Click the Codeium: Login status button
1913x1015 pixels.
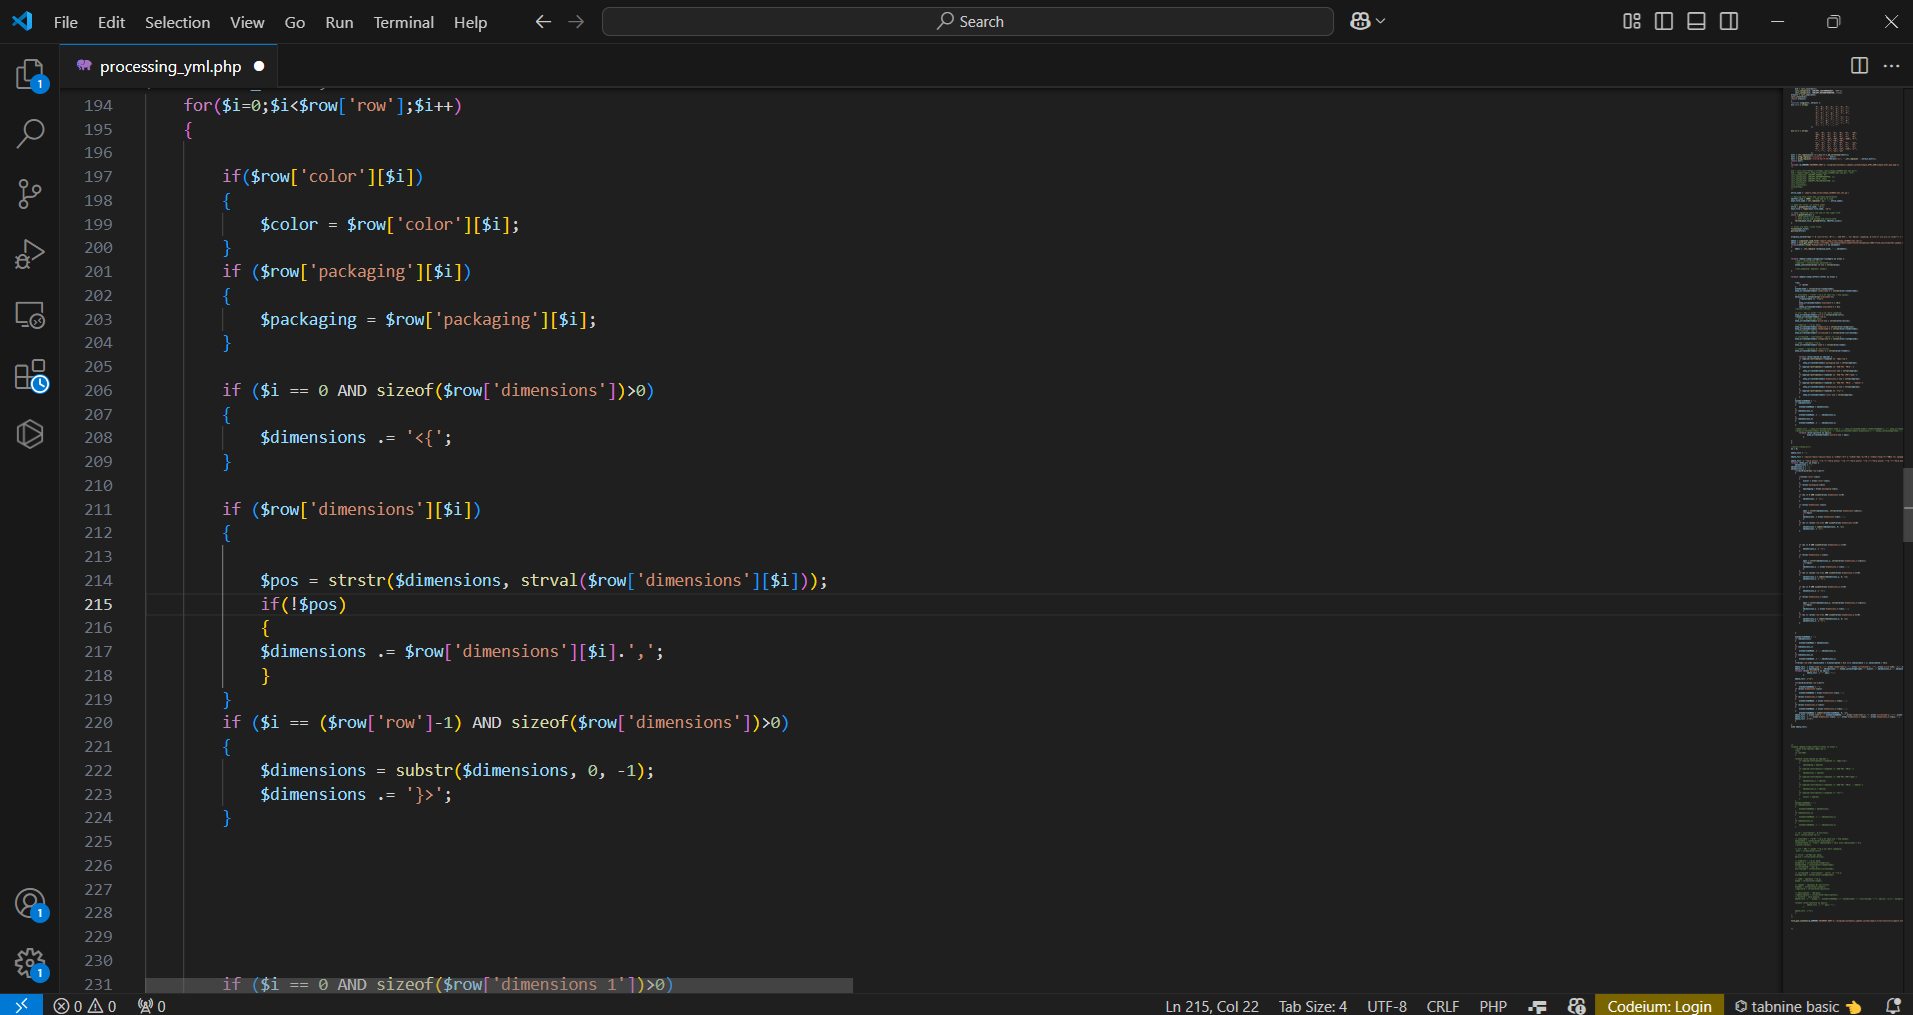point(1659,1006)
